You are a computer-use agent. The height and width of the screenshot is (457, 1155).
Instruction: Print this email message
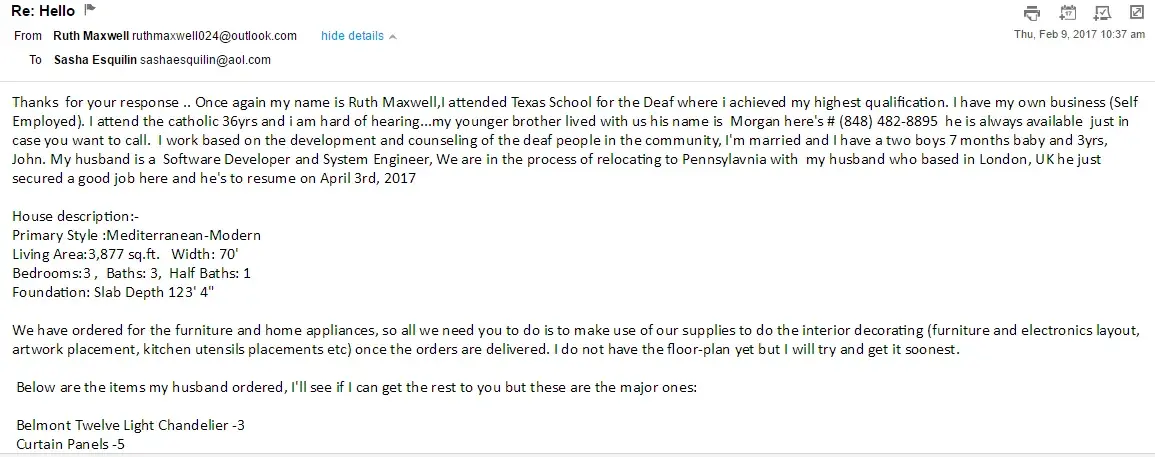point(1032,13)
